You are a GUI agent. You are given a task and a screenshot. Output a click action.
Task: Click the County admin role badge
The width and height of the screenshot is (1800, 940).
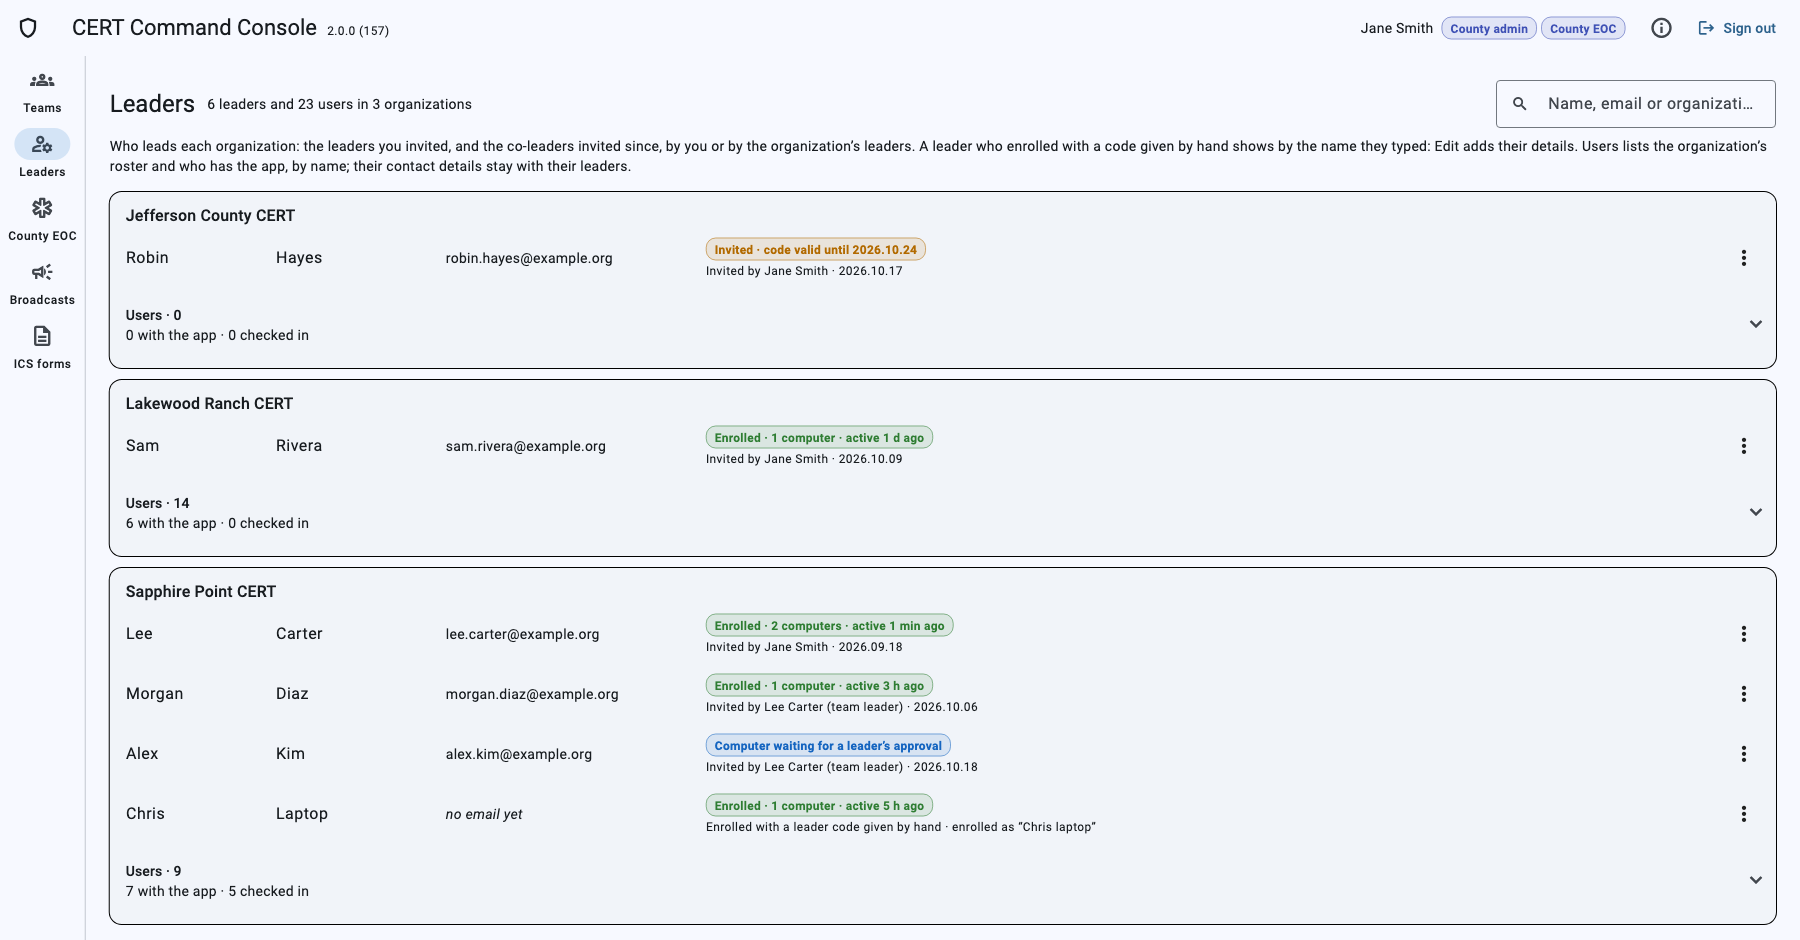(x=1489, y=28)
